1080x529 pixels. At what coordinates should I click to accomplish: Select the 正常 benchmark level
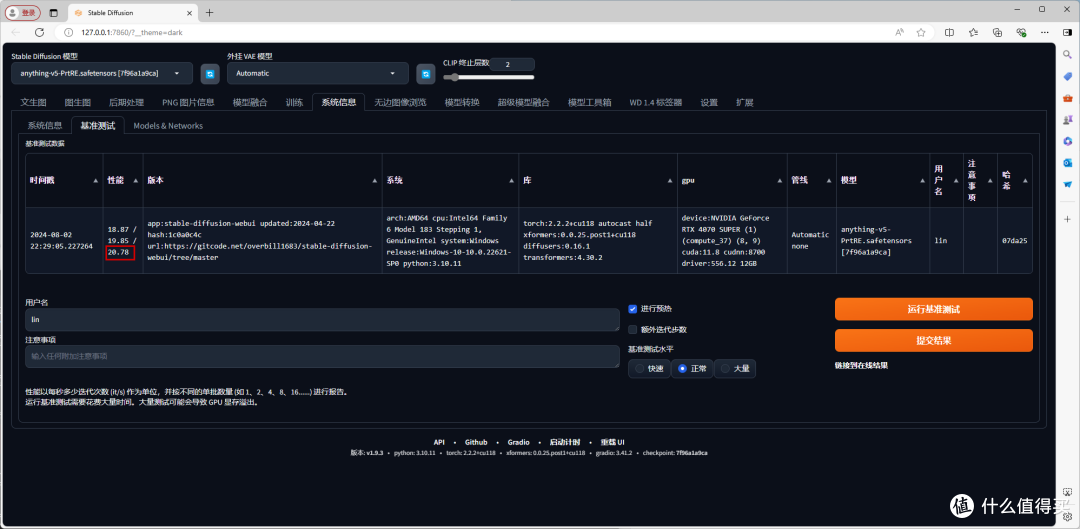tap(692, 369)
